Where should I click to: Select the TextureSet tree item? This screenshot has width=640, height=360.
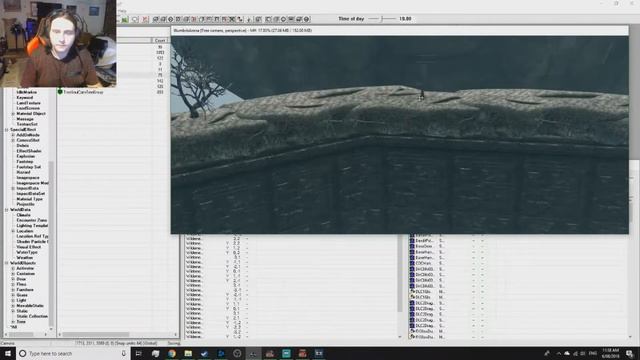27,124
